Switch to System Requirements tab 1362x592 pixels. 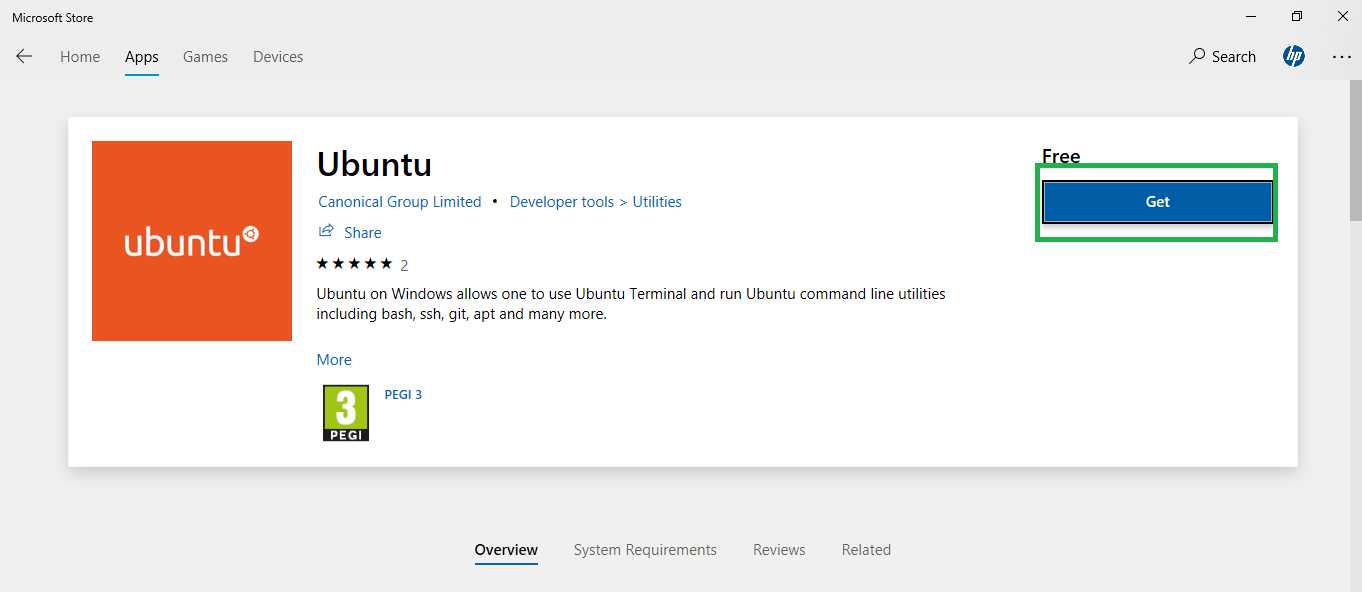click(645, 550)
